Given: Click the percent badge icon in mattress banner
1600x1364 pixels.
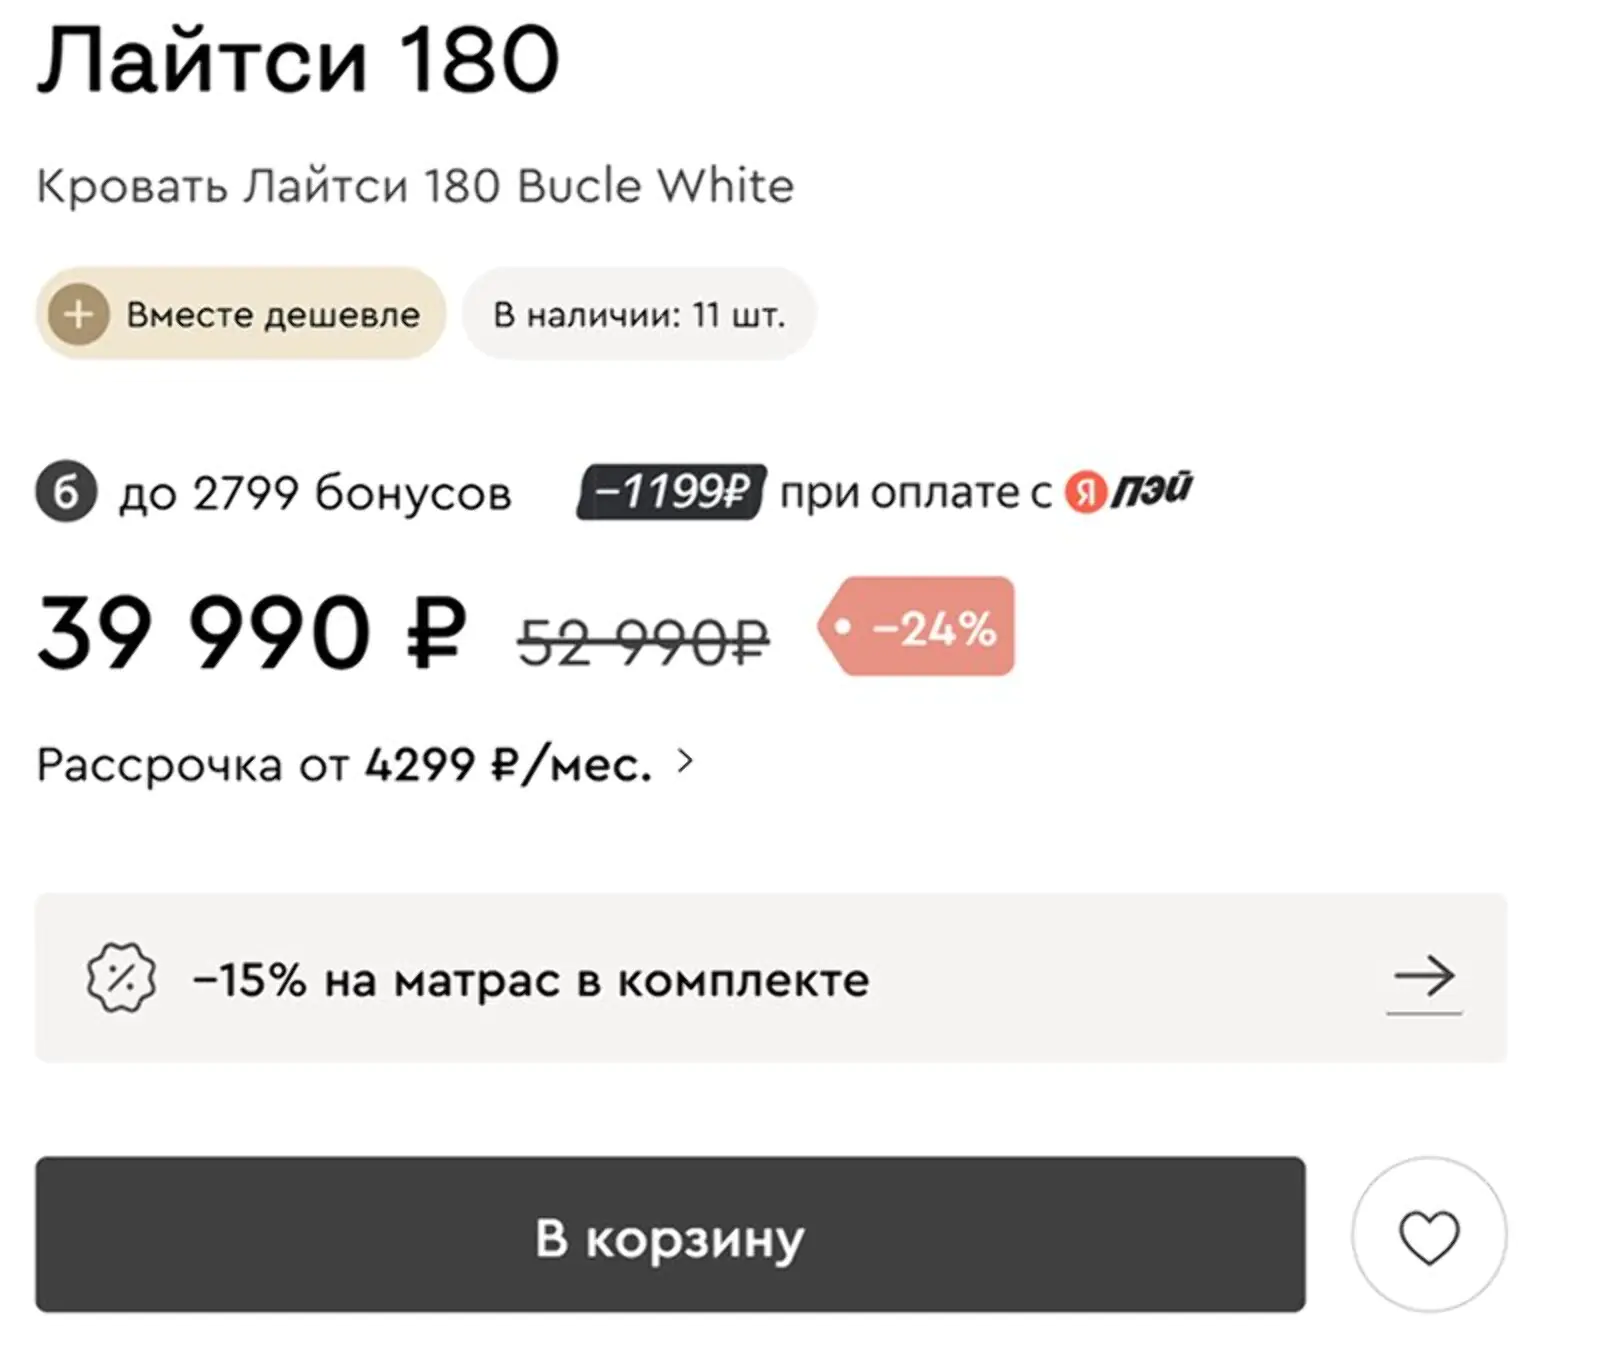Looking at the screenshot, I should [x=121, y=978].
